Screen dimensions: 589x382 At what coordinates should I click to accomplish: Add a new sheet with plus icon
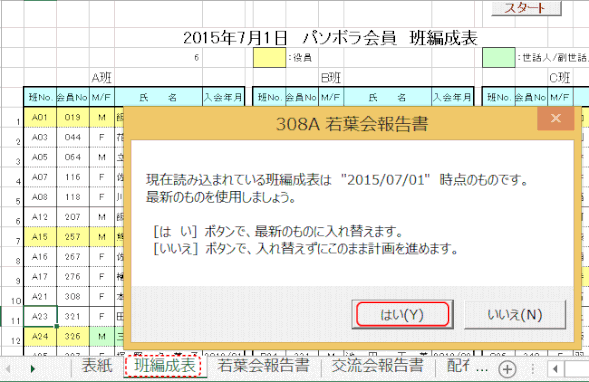[507, 369]
